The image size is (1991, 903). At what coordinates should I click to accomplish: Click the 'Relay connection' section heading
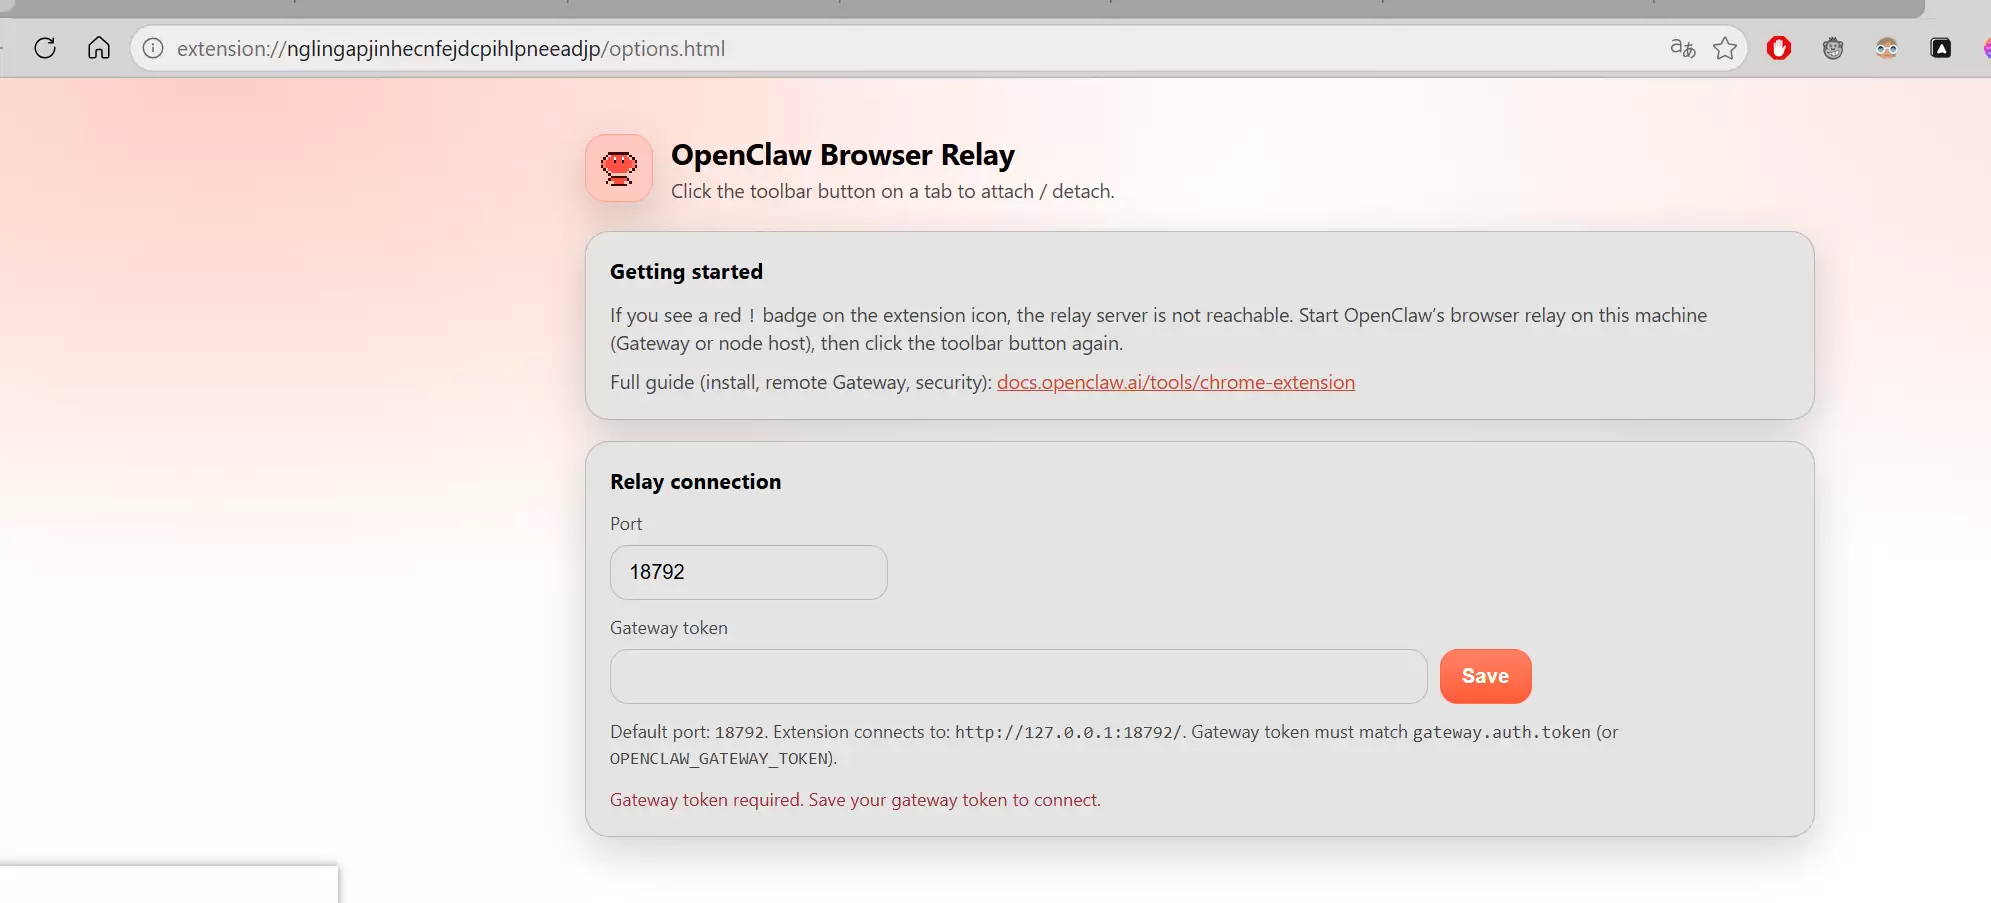(695, 482)
